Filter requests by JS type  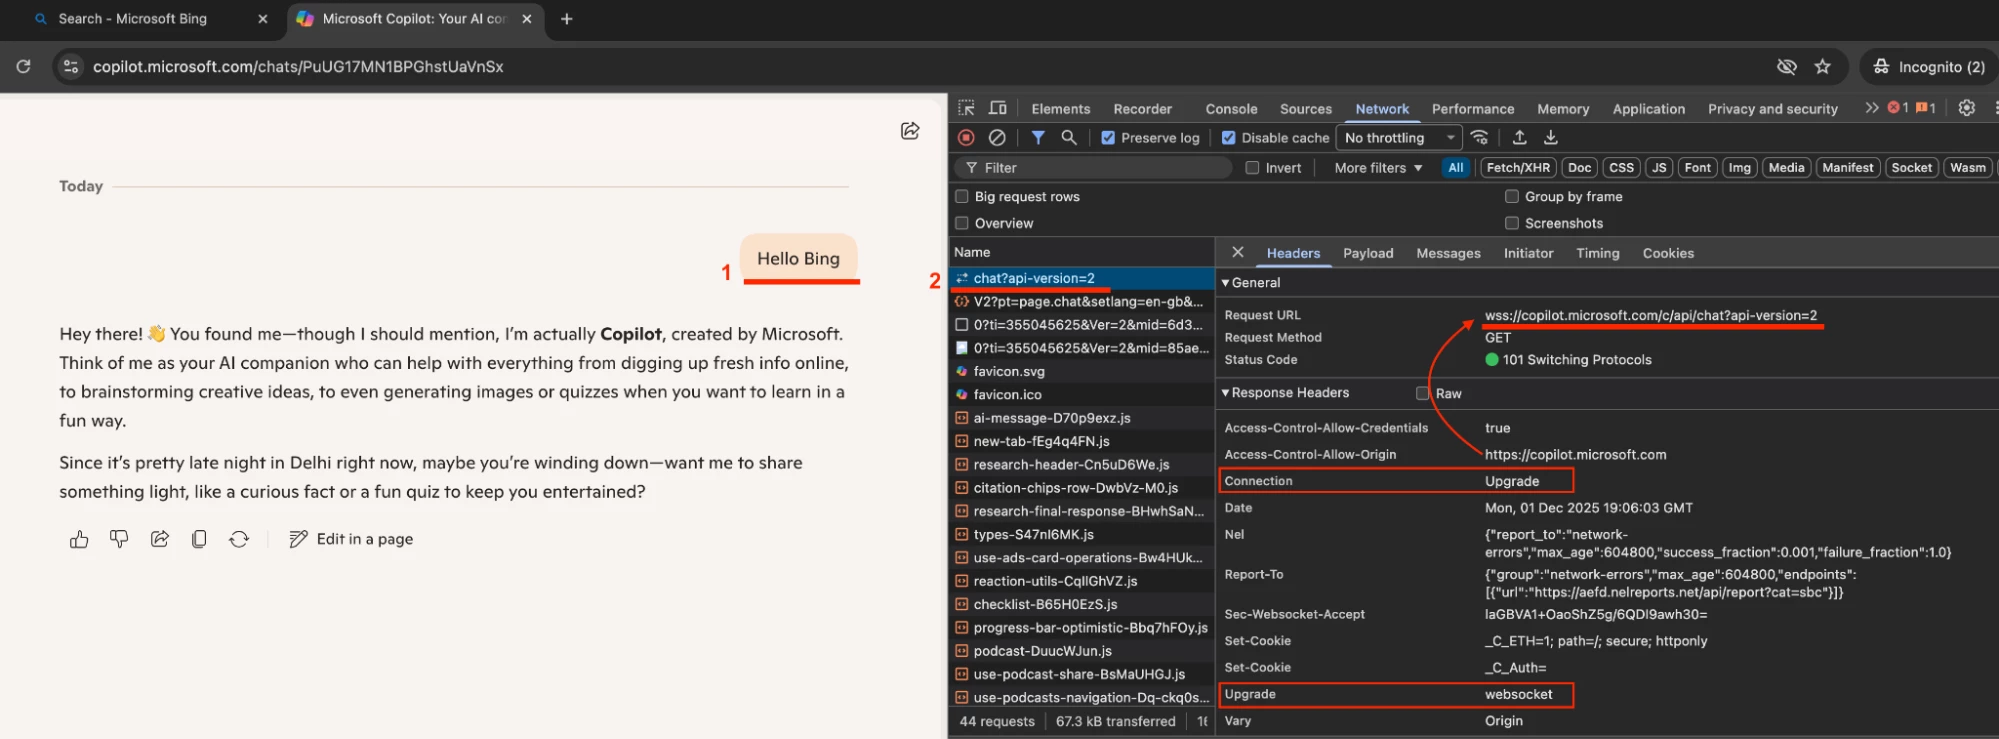click(x=1658, y=168)
